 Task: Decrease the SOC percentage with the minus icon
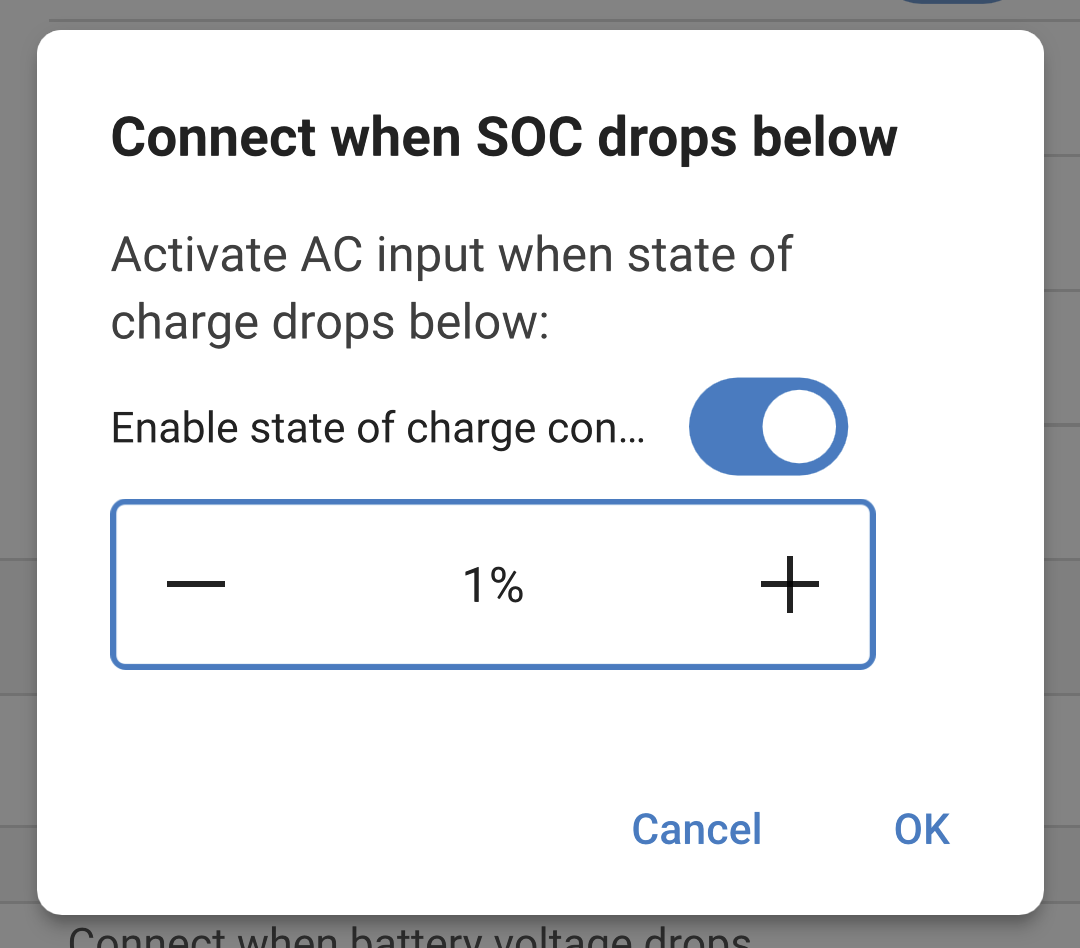[x=196, y=585]
